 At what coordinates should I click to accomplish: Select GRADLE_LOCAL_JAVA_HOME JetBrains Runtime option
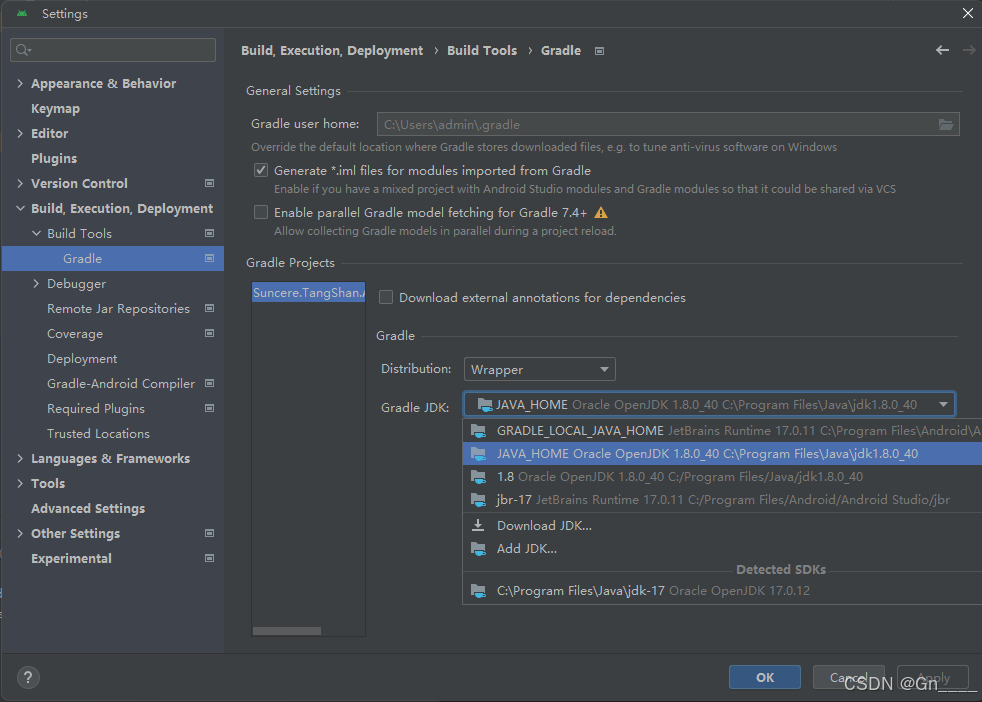[x=722, y=431]
